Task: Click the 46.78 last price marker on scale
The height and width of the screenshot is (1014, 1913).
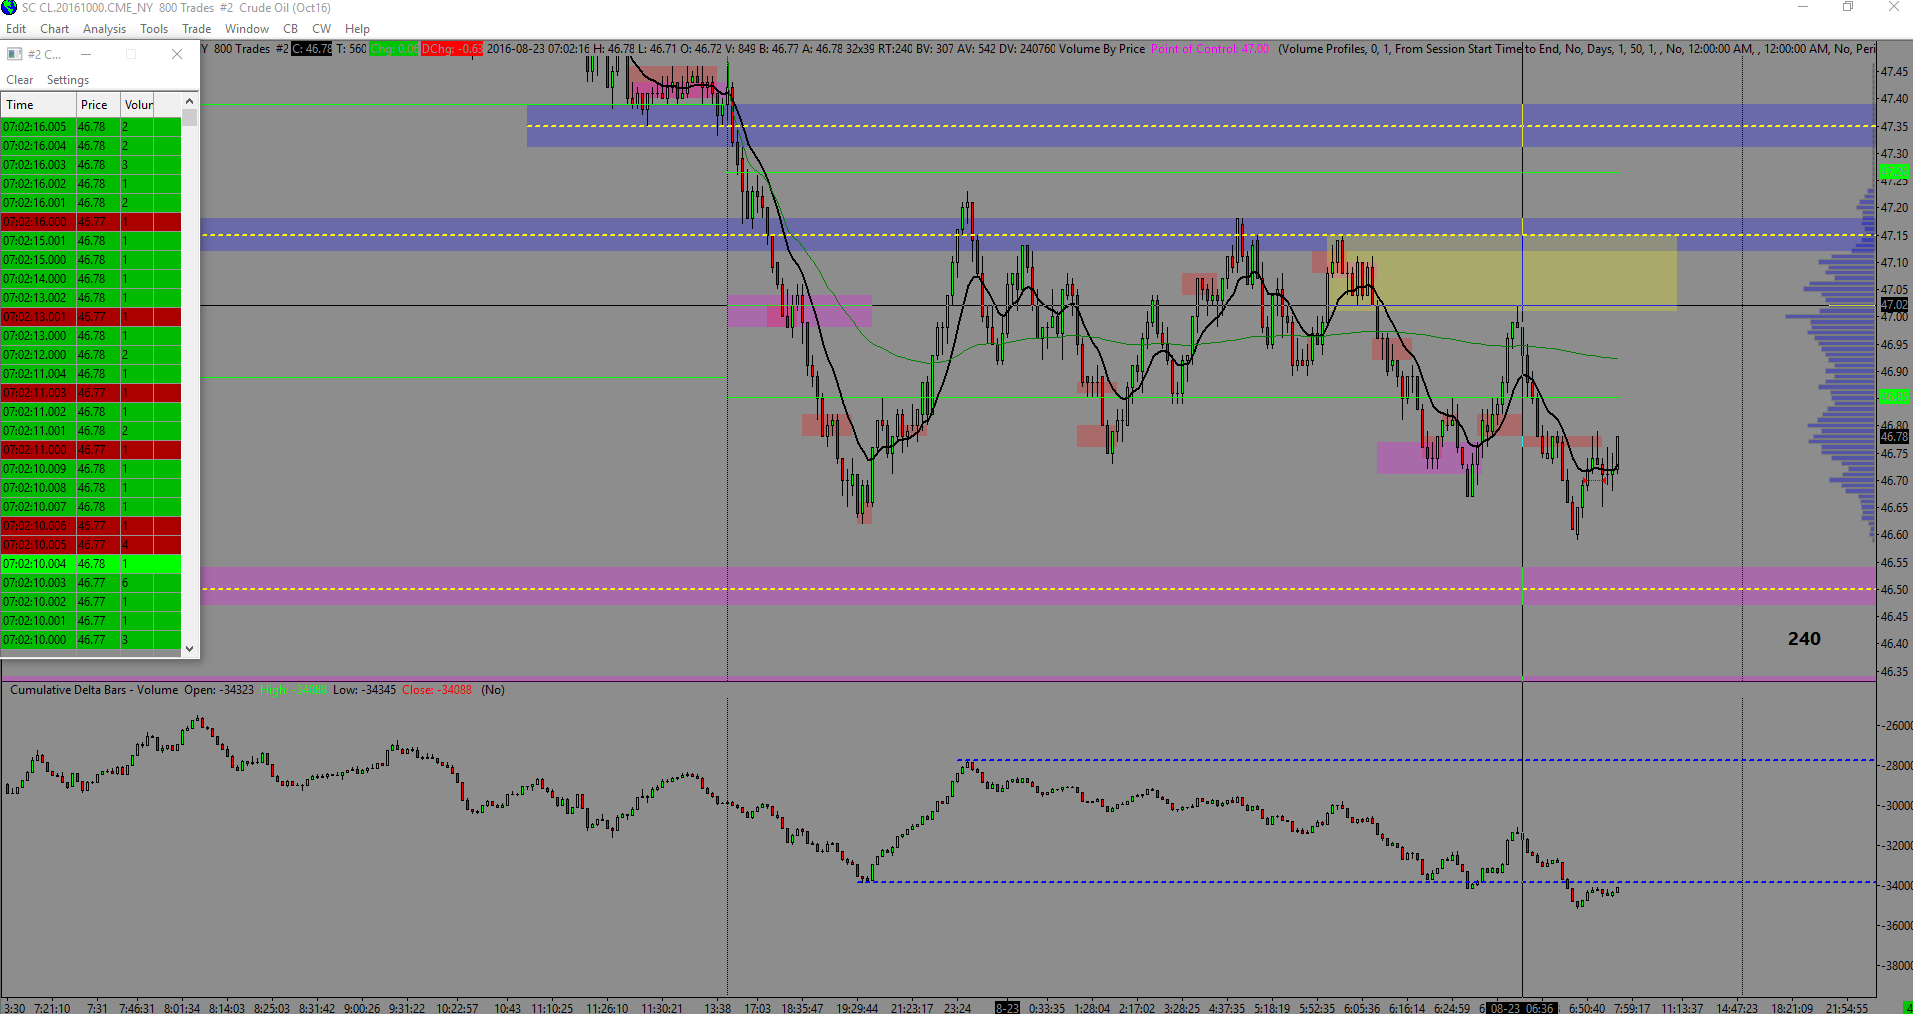Action: [1894, 436]
